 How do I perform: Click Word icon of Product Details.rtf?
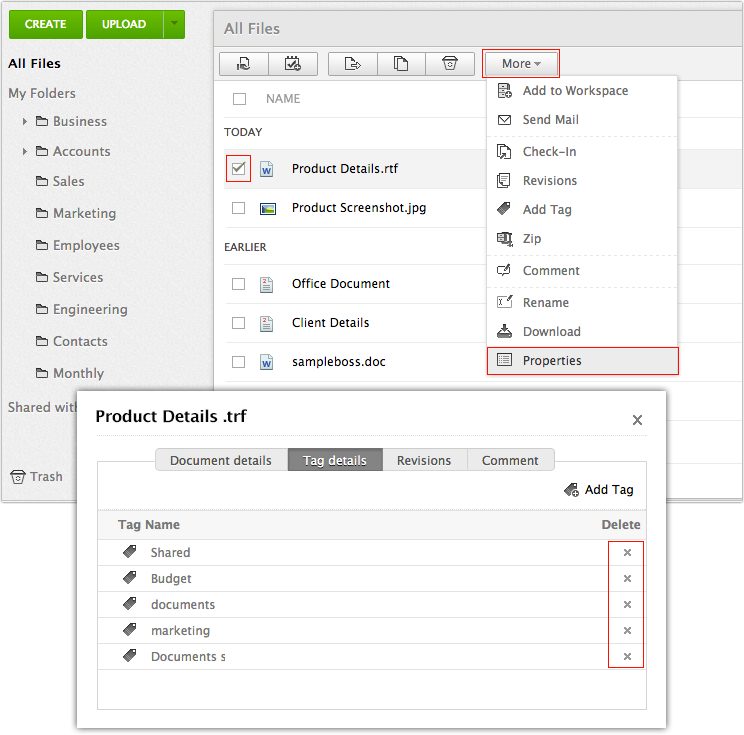point(267,169)
